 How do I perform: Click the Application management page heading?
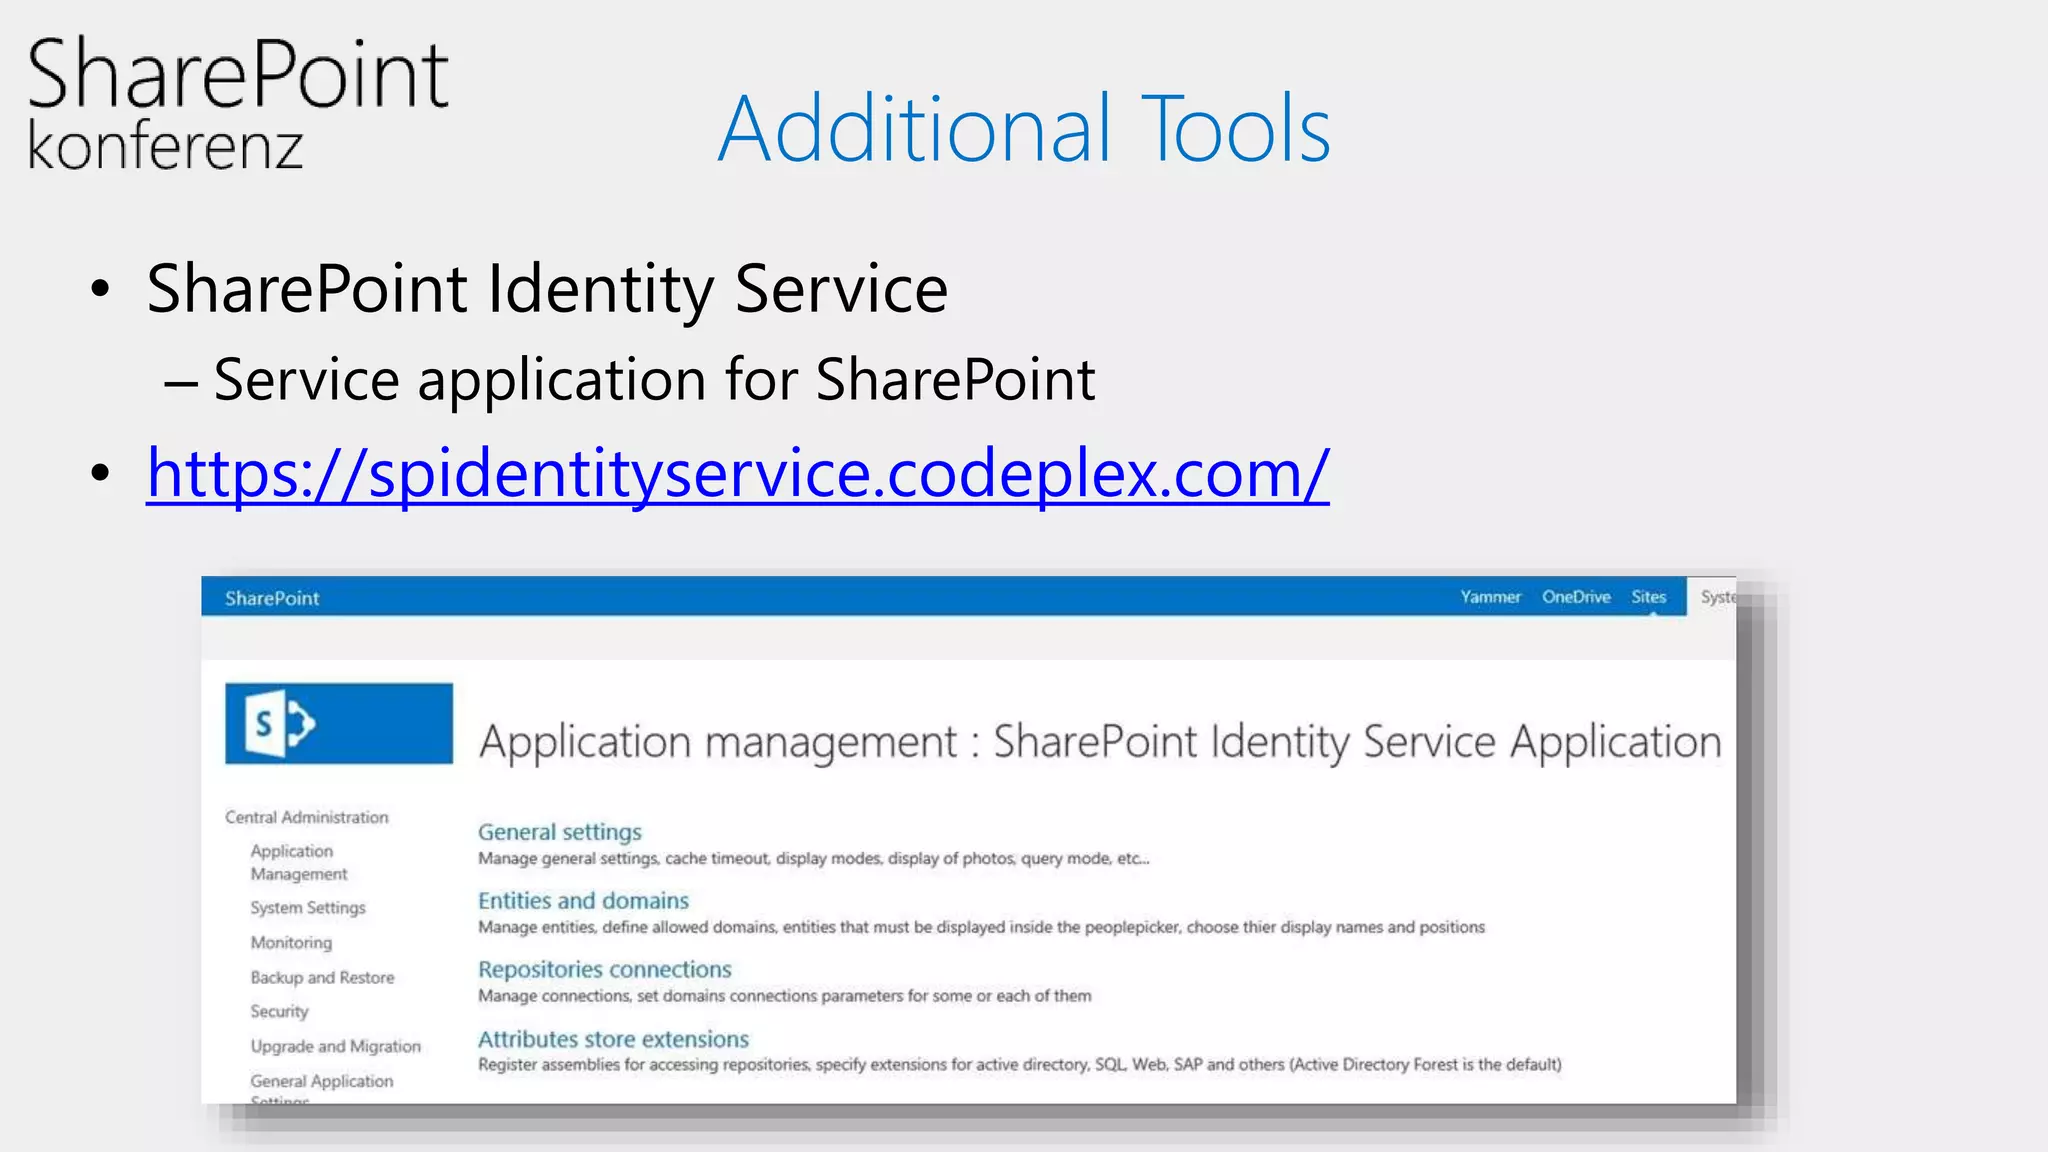1100,742
